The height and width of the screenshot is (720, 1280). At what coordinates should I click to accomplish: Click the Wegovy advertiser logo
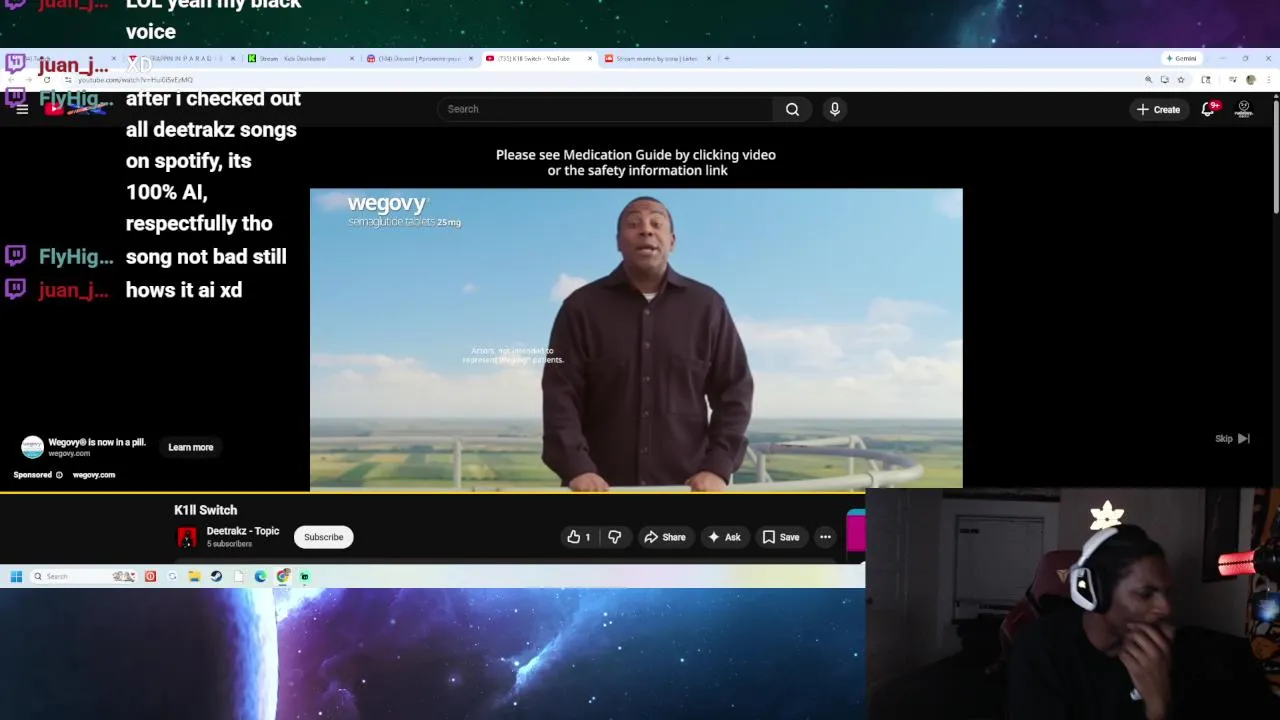pyautogui.click(x=32, y=447)
